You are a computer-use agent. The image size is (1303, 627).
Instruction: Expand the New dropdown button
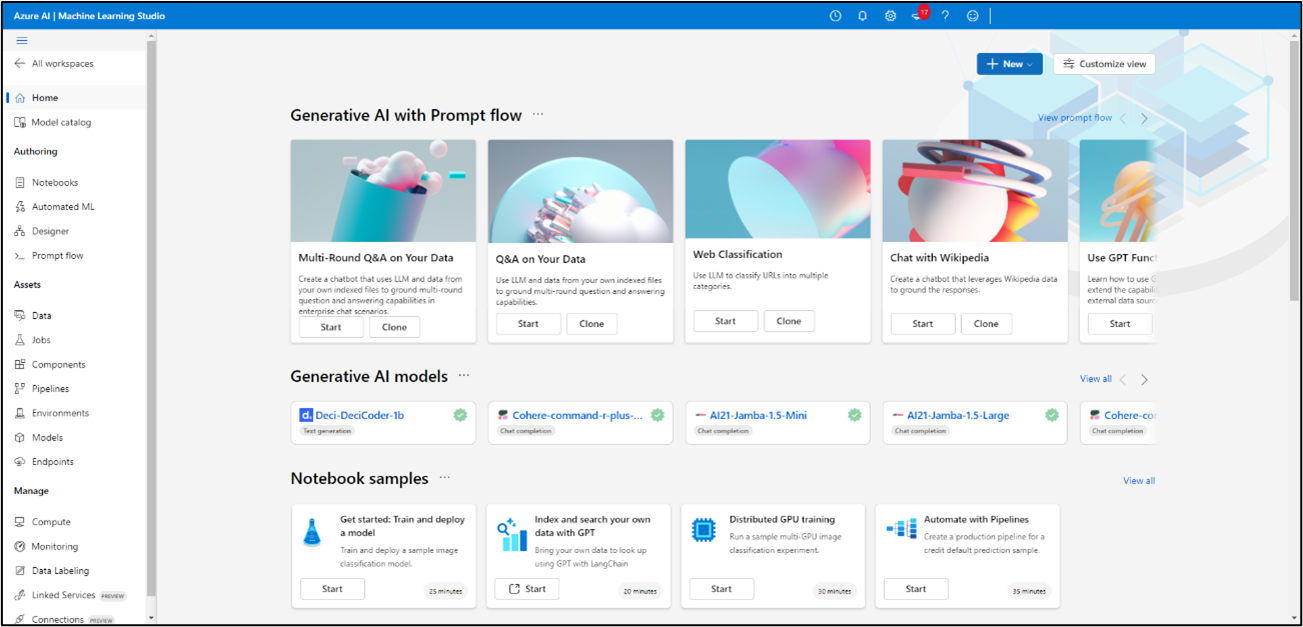[1010, 64]
